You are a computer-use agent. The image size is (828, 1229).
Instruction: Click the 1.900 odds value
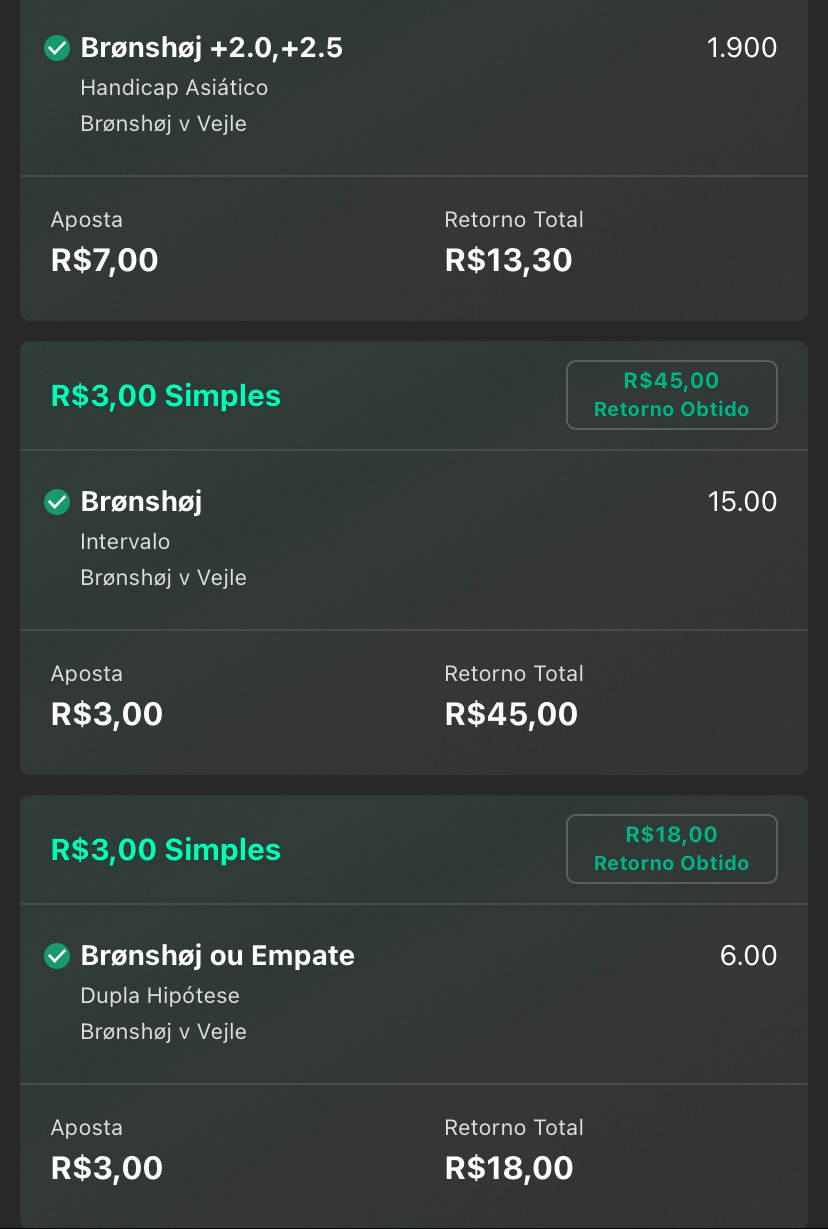742,48
